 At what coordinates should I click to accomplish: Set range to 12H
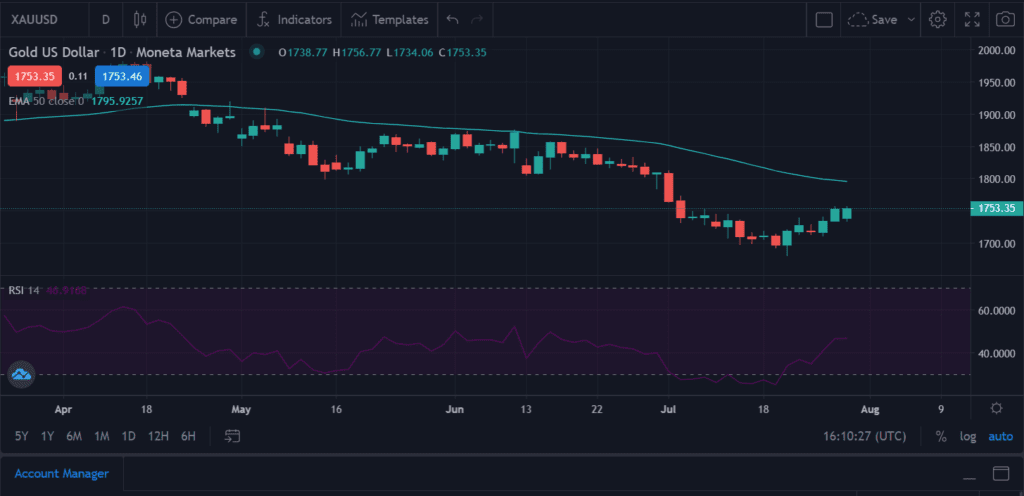158,436
